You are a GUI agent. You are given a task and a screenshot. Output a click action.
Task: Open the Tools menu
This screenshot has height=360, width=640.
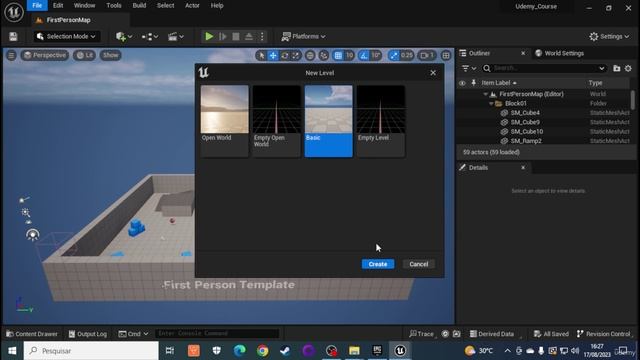click(114, 6)
